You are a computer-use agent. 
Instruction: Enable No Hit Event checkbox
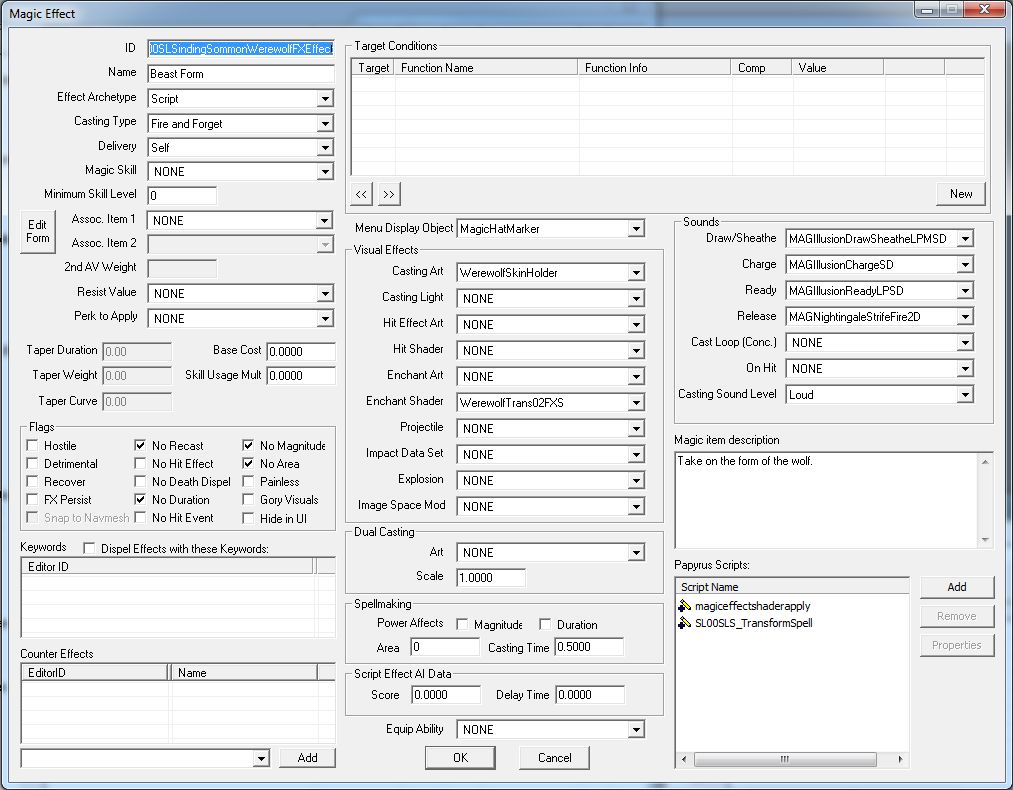140,518
